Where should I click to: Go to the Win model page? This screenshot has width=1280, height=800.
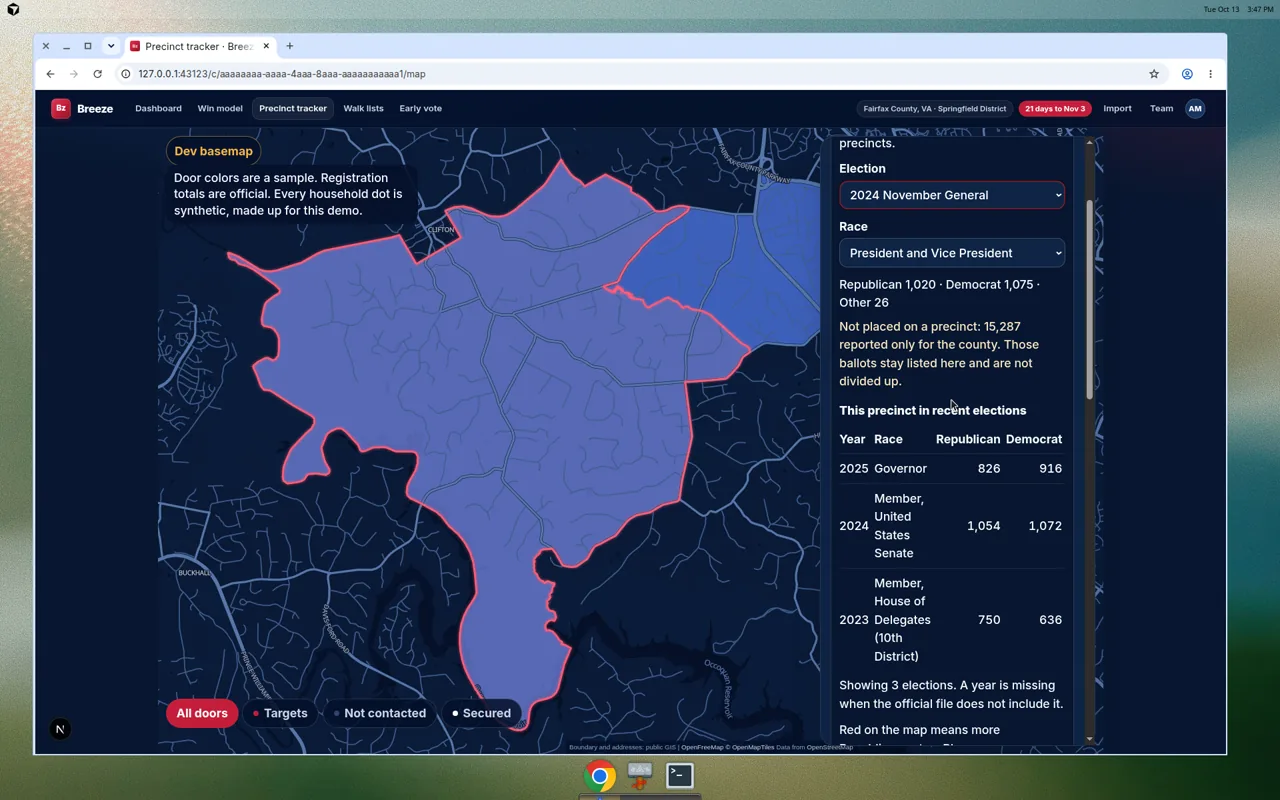[x=220, y=108]
